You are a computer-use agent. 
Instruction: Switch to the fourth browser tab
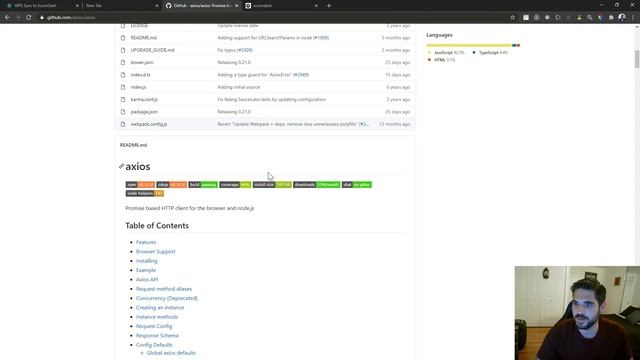click(282, 6)
